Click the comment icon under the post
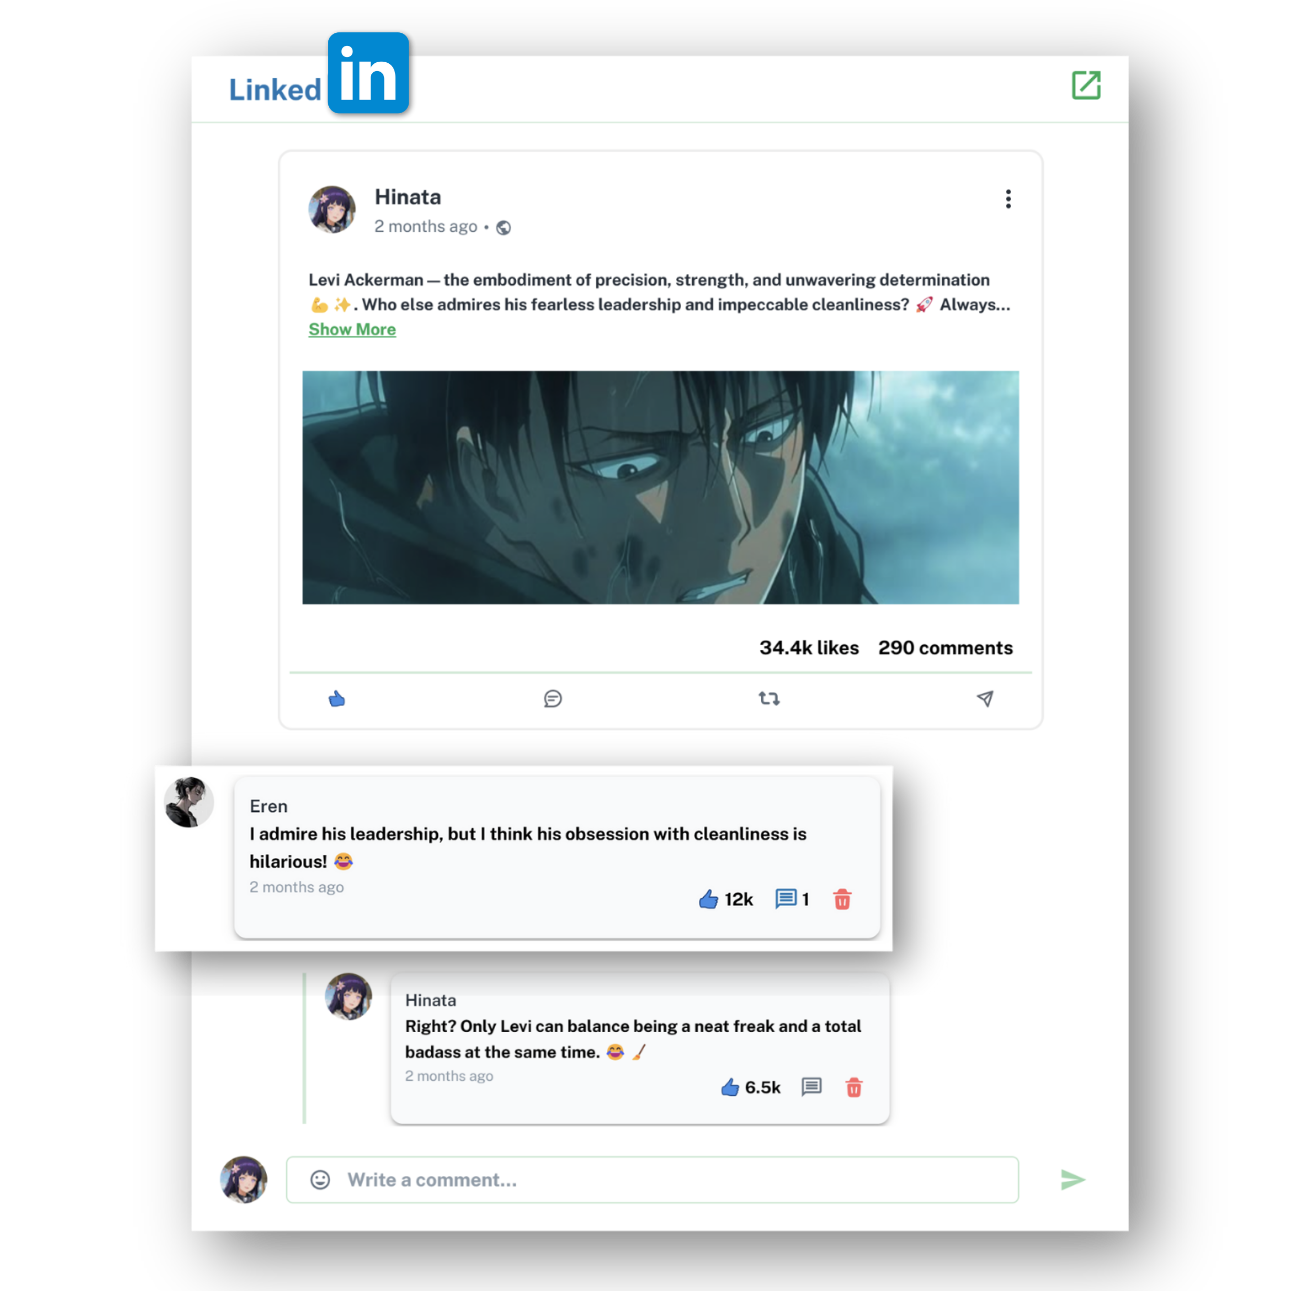This screenshot has height=1291, width=1291. (x=553, y=699)
